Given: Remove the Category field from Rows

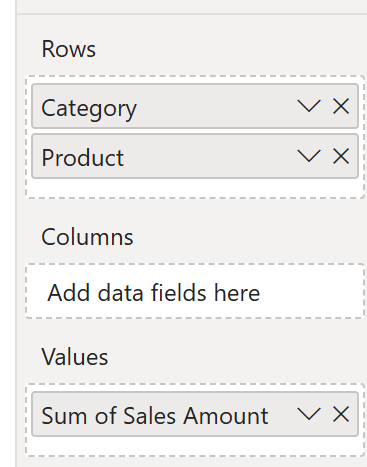Looking at the screenshot, I should pyautogui.click(x=341, y=106).
